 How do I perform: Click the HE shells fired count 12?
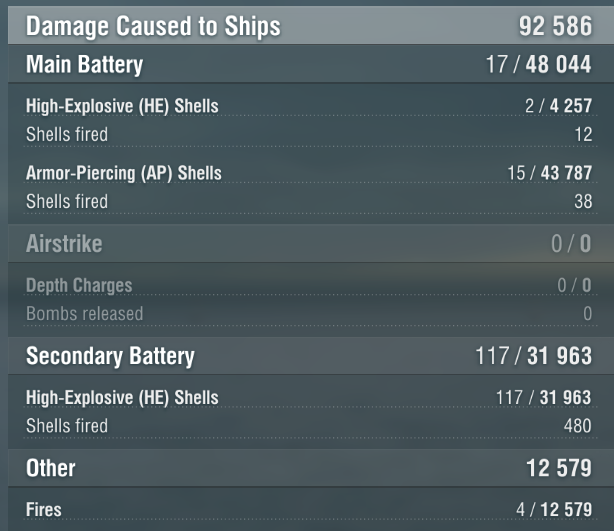tap(583, 134)
